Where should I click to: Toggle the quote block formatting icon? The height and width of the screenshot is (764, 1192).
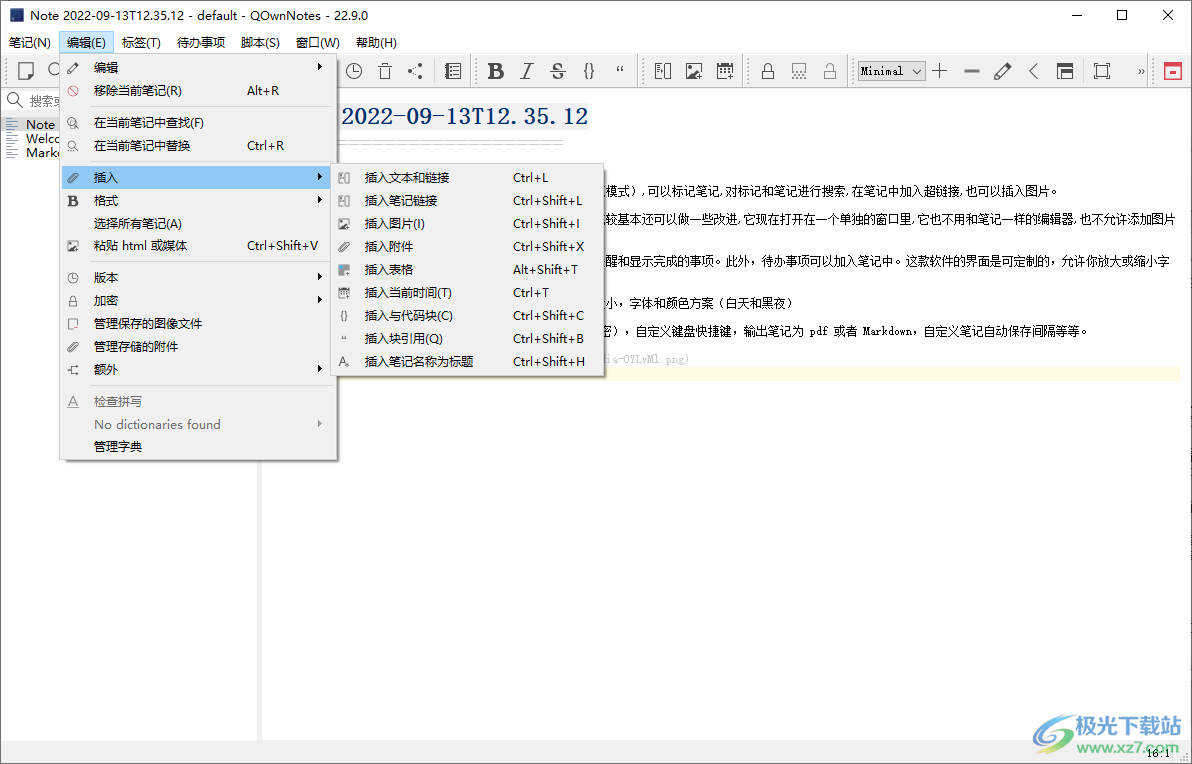(x=620, y=71)
